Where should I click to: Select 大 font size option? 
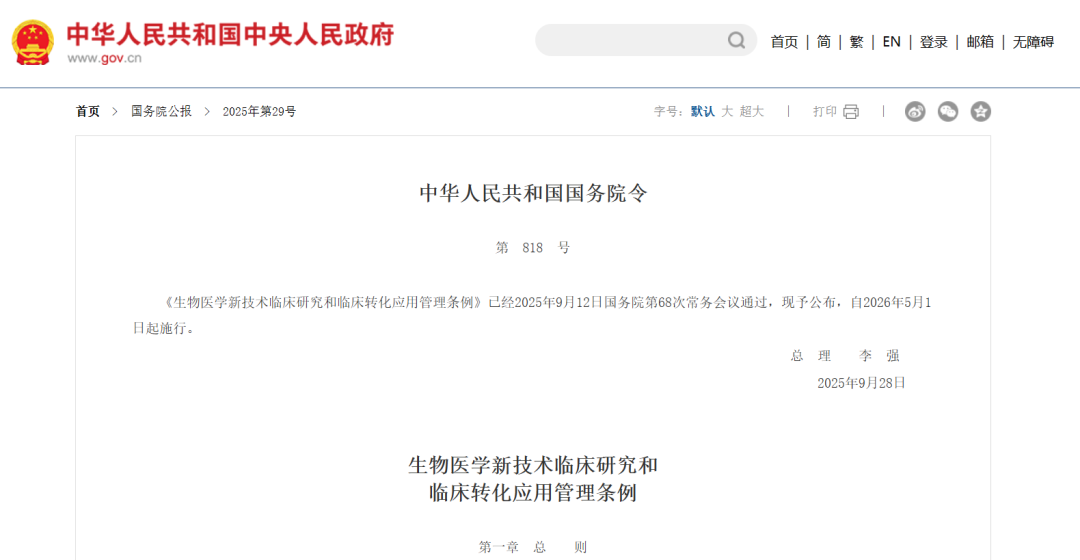727,112
